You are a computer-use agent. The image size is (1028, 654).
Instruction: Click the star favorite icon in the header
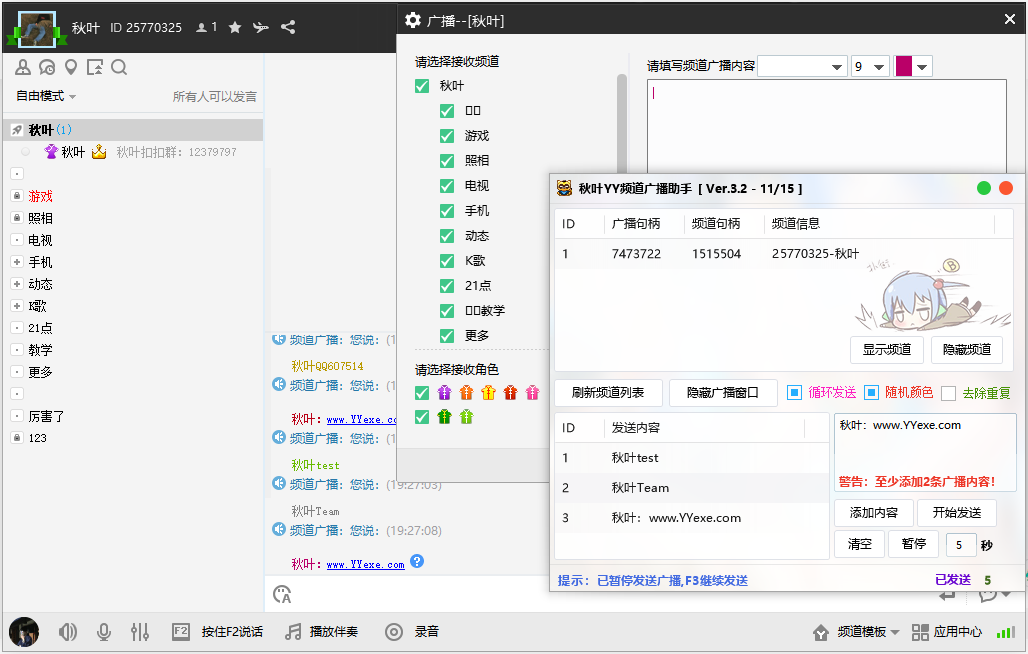[x=235, y=27]
